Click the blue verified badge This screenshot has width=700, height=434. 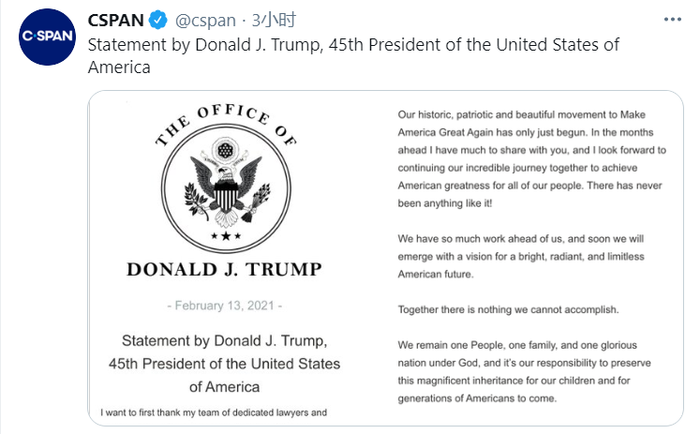coord(157,21)
